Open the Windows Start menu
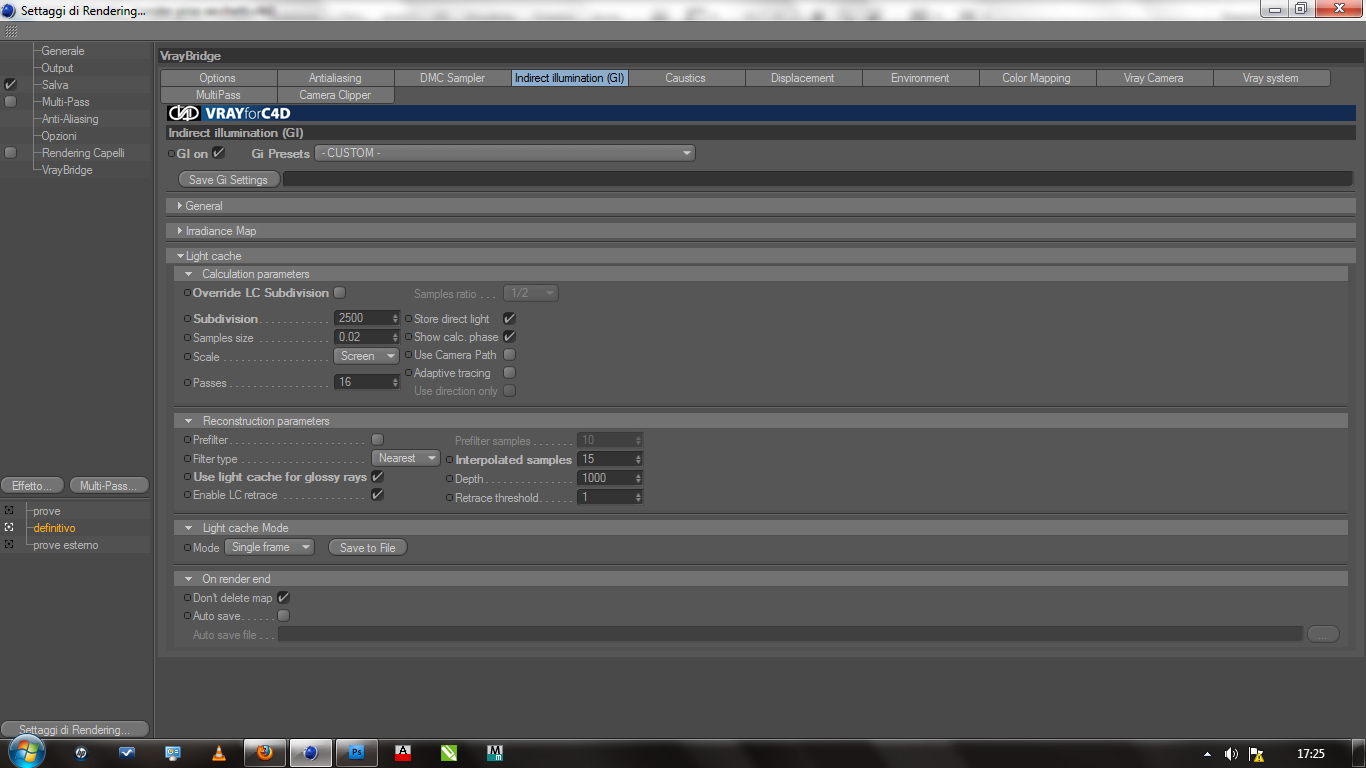Image resolution: width=1366 pixels, height=768 pixels. click(26, 752)
